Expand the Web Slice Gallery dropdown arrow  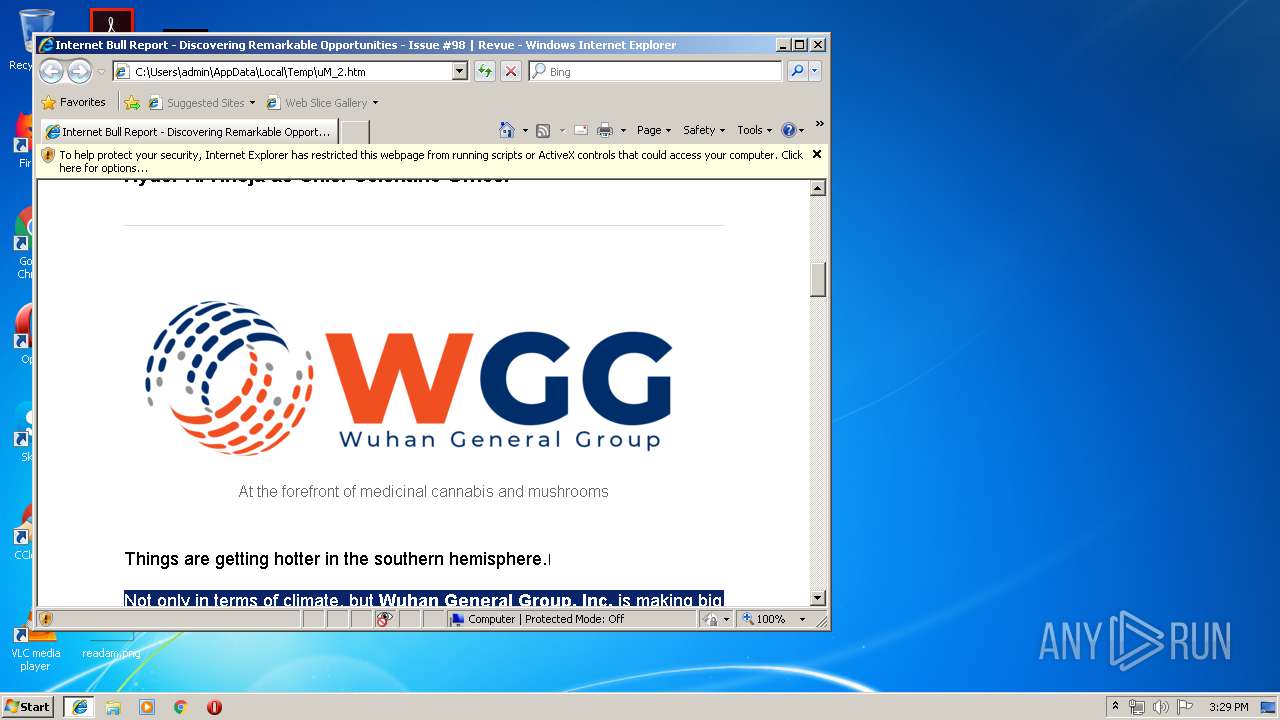(375, 102)
